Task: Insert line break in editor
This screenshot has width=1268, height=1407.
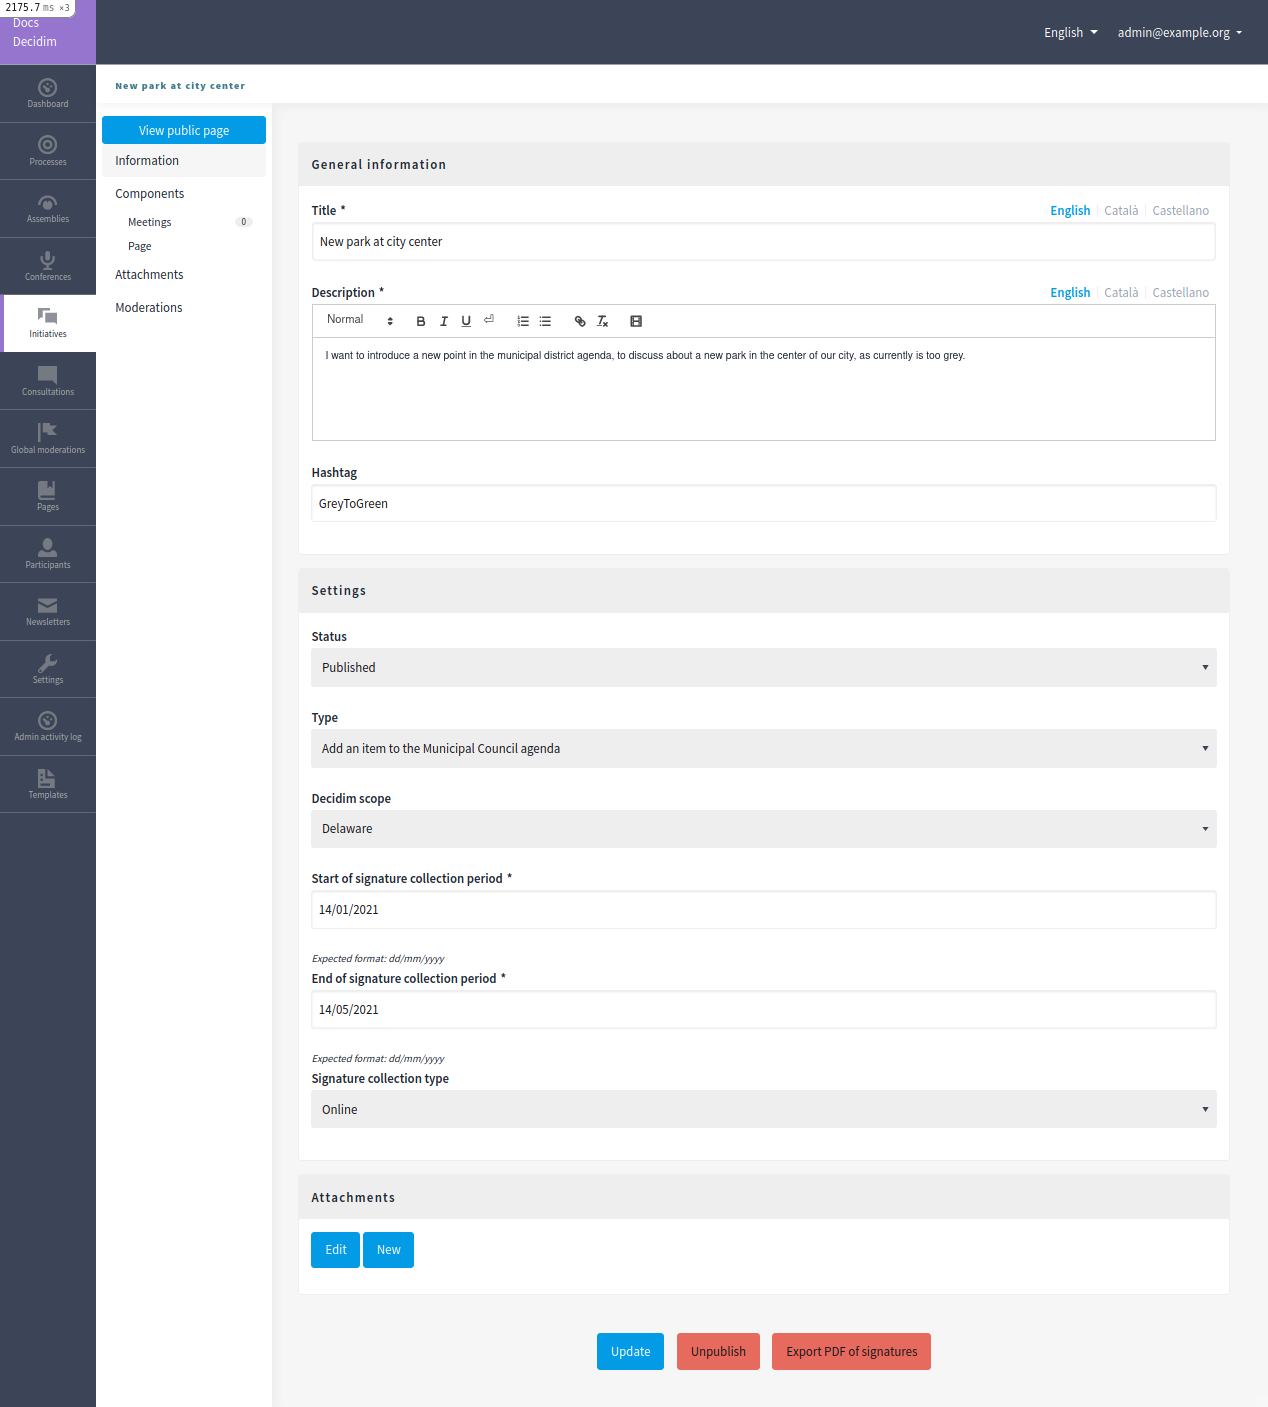Action: [489, 320]
